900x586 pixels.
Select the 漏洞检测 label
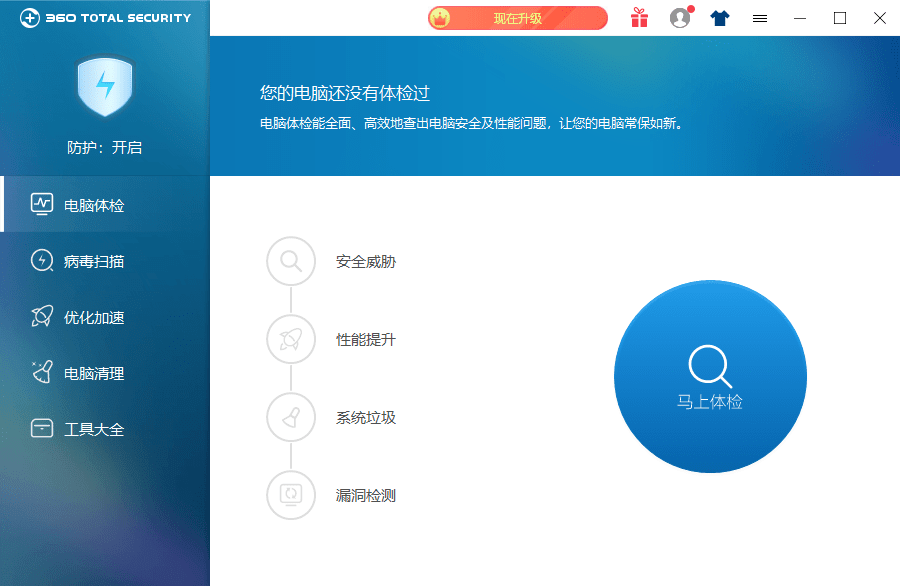[x=366, y=495]
